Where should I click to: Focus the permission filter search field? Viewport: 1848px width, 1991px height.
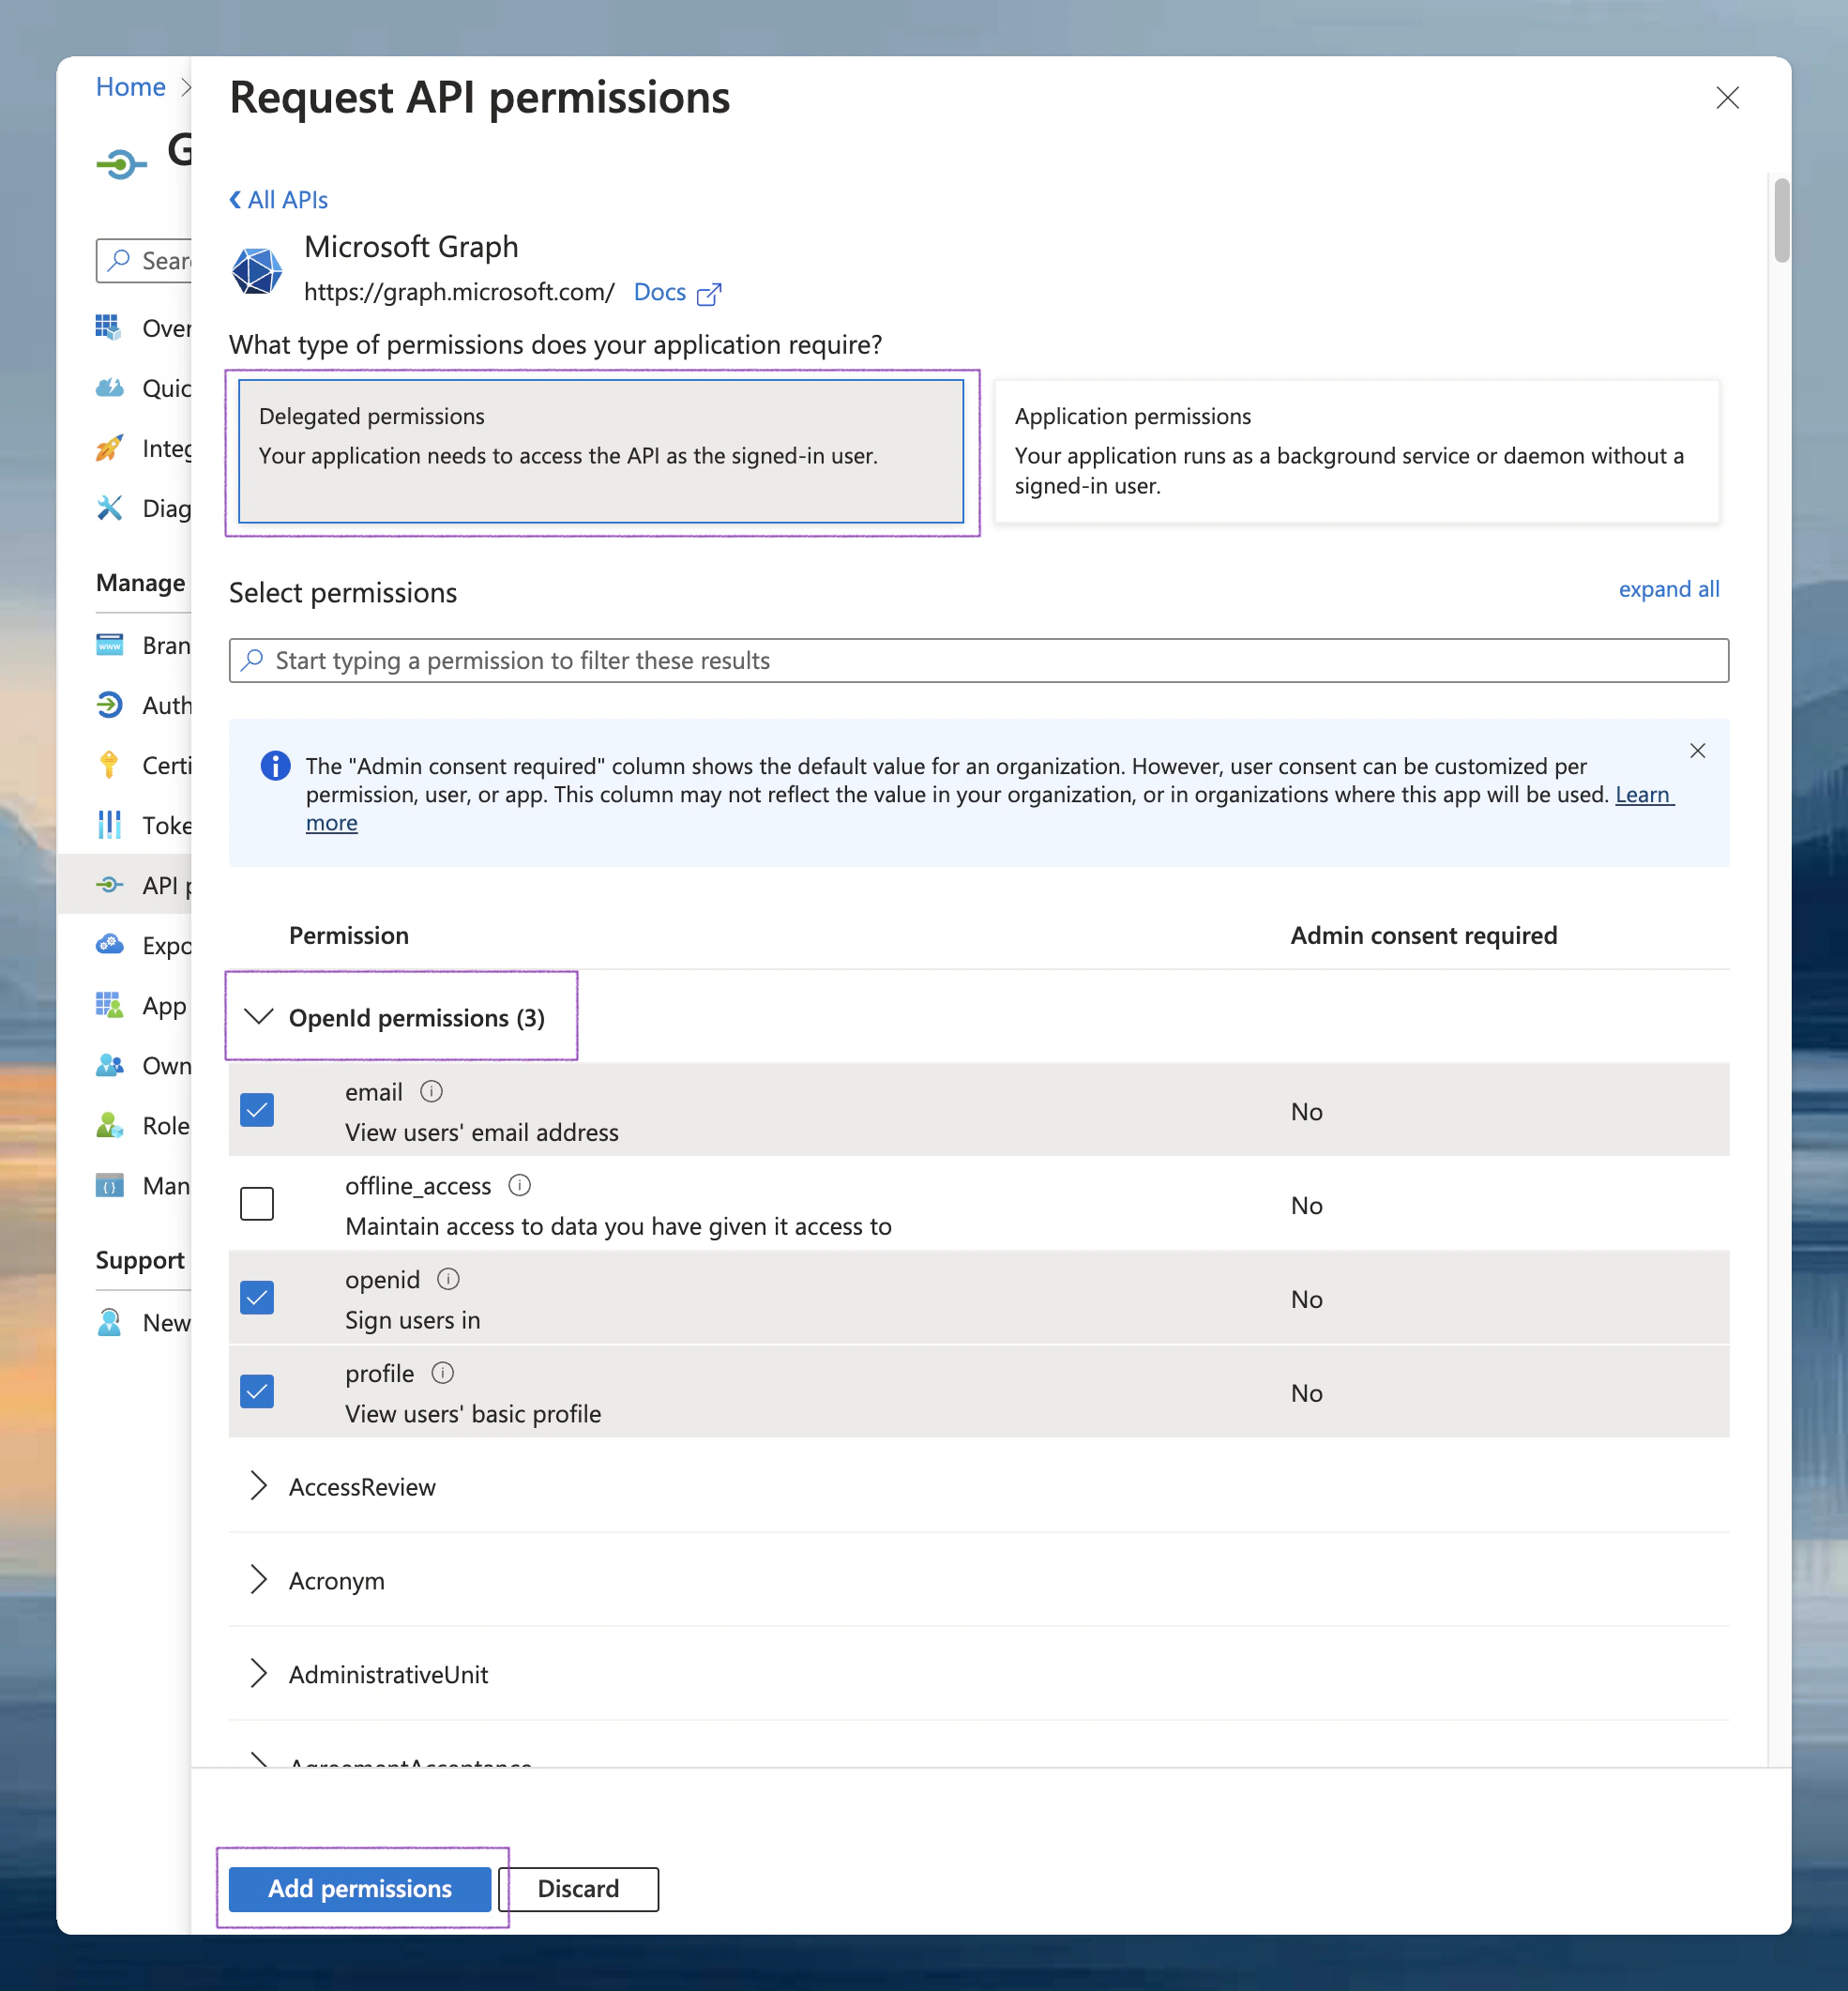pyautogui.click(x=978, y=661)
